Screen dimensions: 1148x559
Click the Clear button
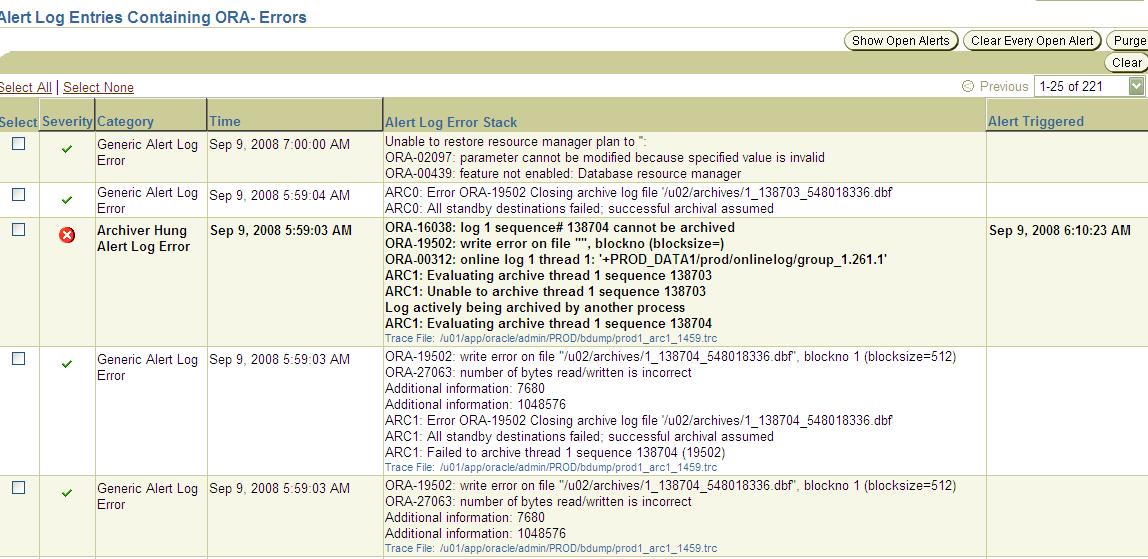click(x=1126, y=63)
